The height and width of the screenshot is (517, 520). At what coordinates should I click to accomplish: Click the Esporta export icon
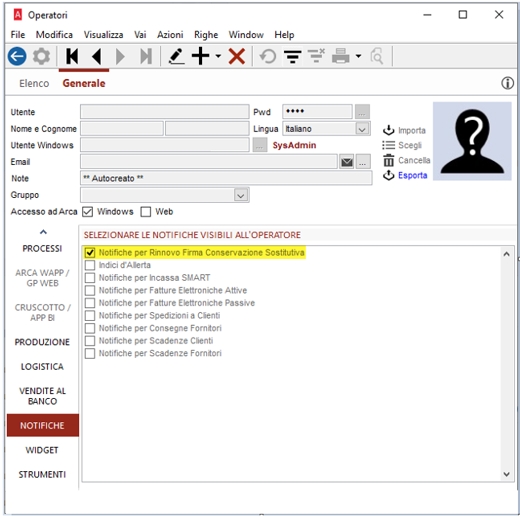388,175
